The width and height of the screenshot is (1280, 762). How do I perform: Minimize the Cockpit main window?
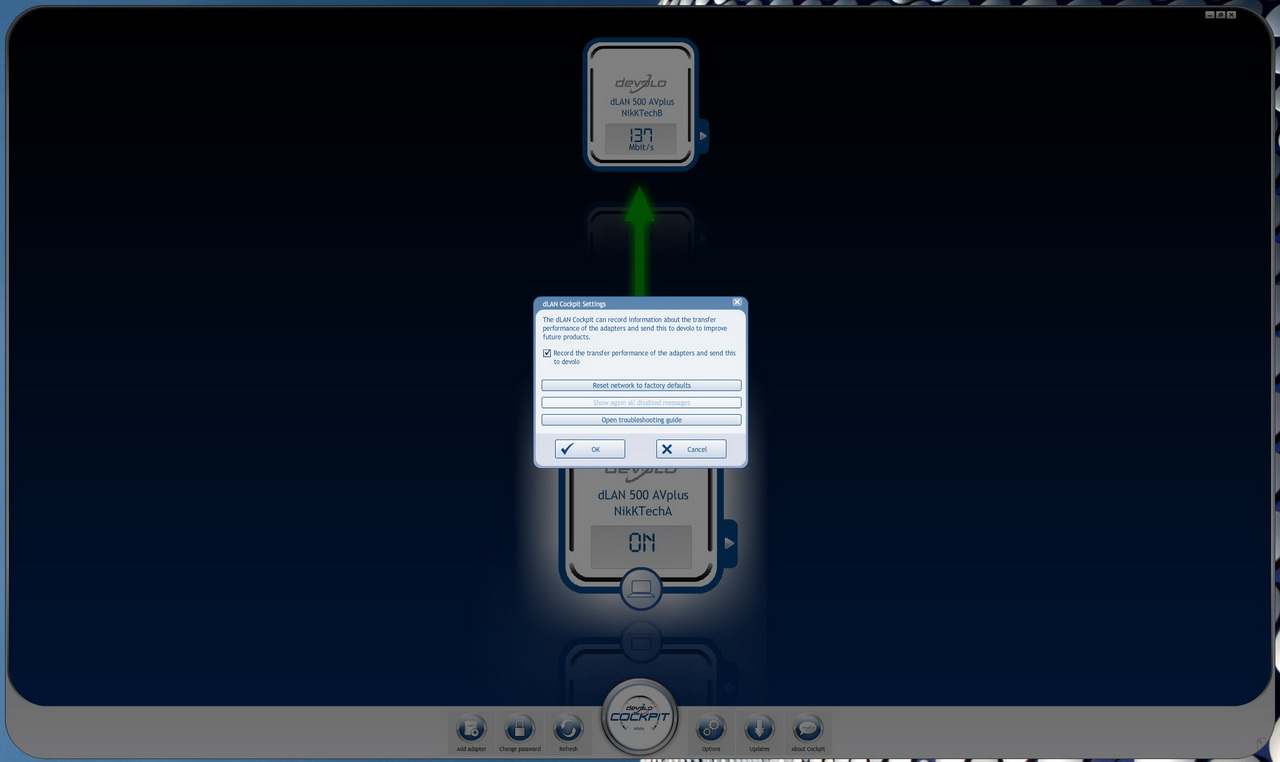(x=1210, y=15)
